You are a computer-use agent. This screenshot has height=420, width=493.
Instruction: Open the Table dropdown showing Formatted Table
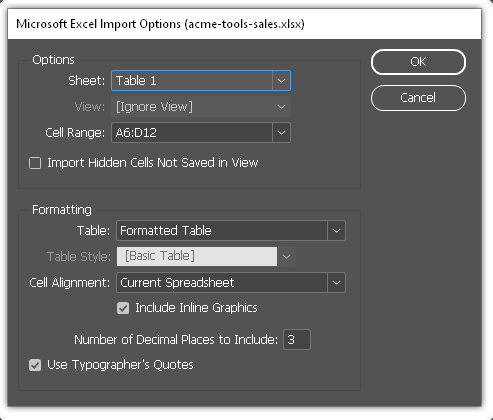[231, 231]
